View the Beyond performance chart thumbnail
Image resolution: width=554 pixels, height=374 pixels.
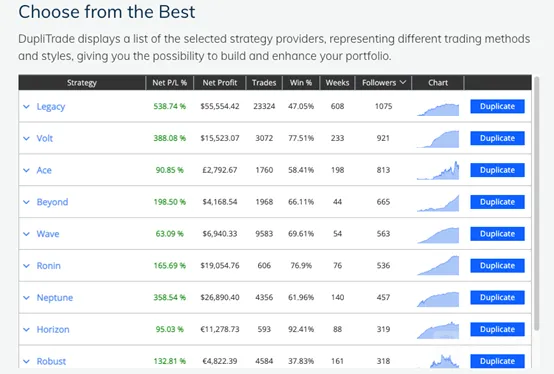(438, 203)
